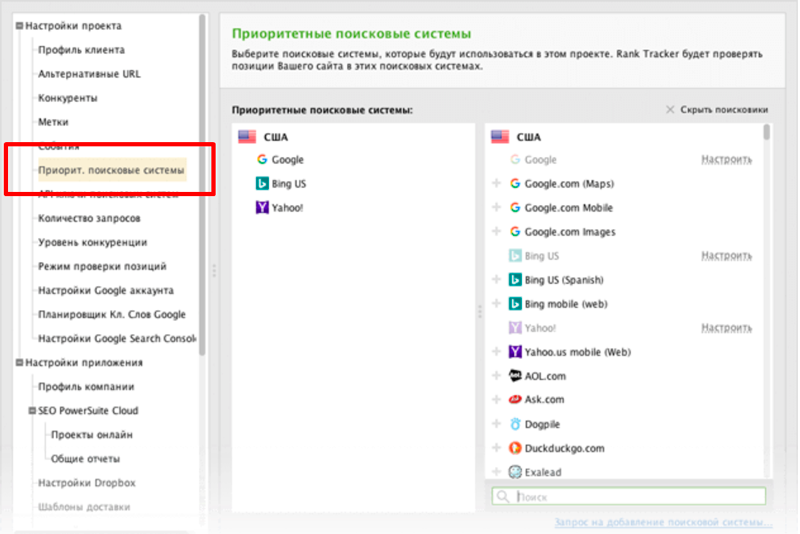Click the available engines list scrollbar
800x534 pixels.
(x=766, y=132)
